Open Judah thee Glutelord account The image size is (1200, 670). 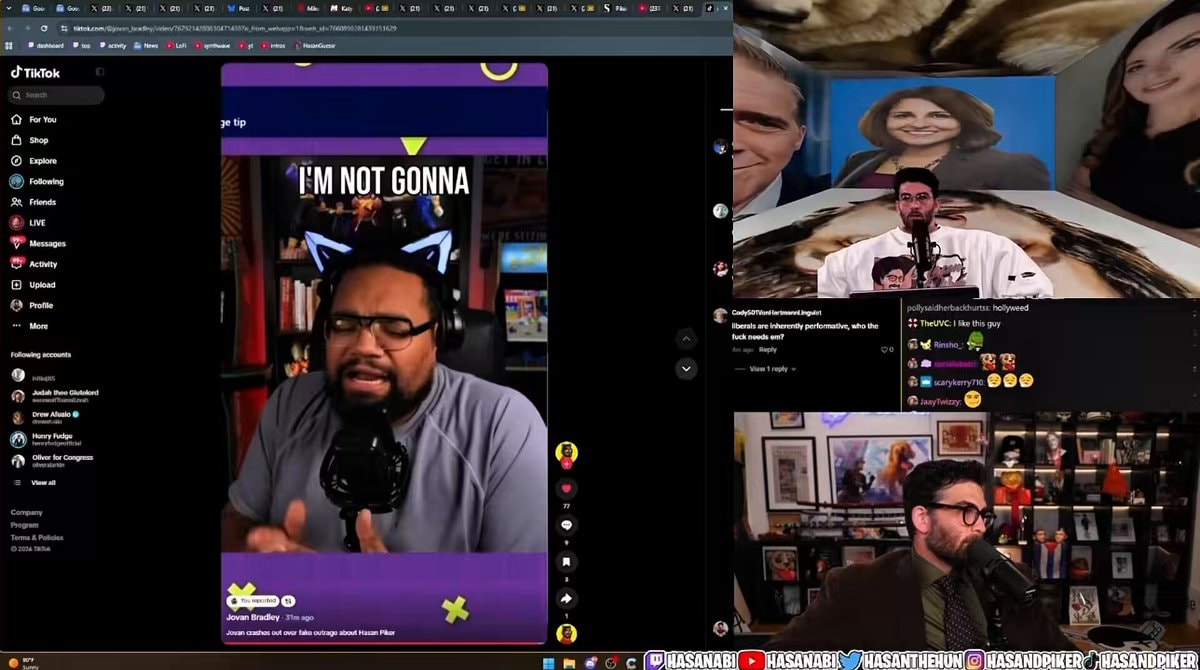56,395
